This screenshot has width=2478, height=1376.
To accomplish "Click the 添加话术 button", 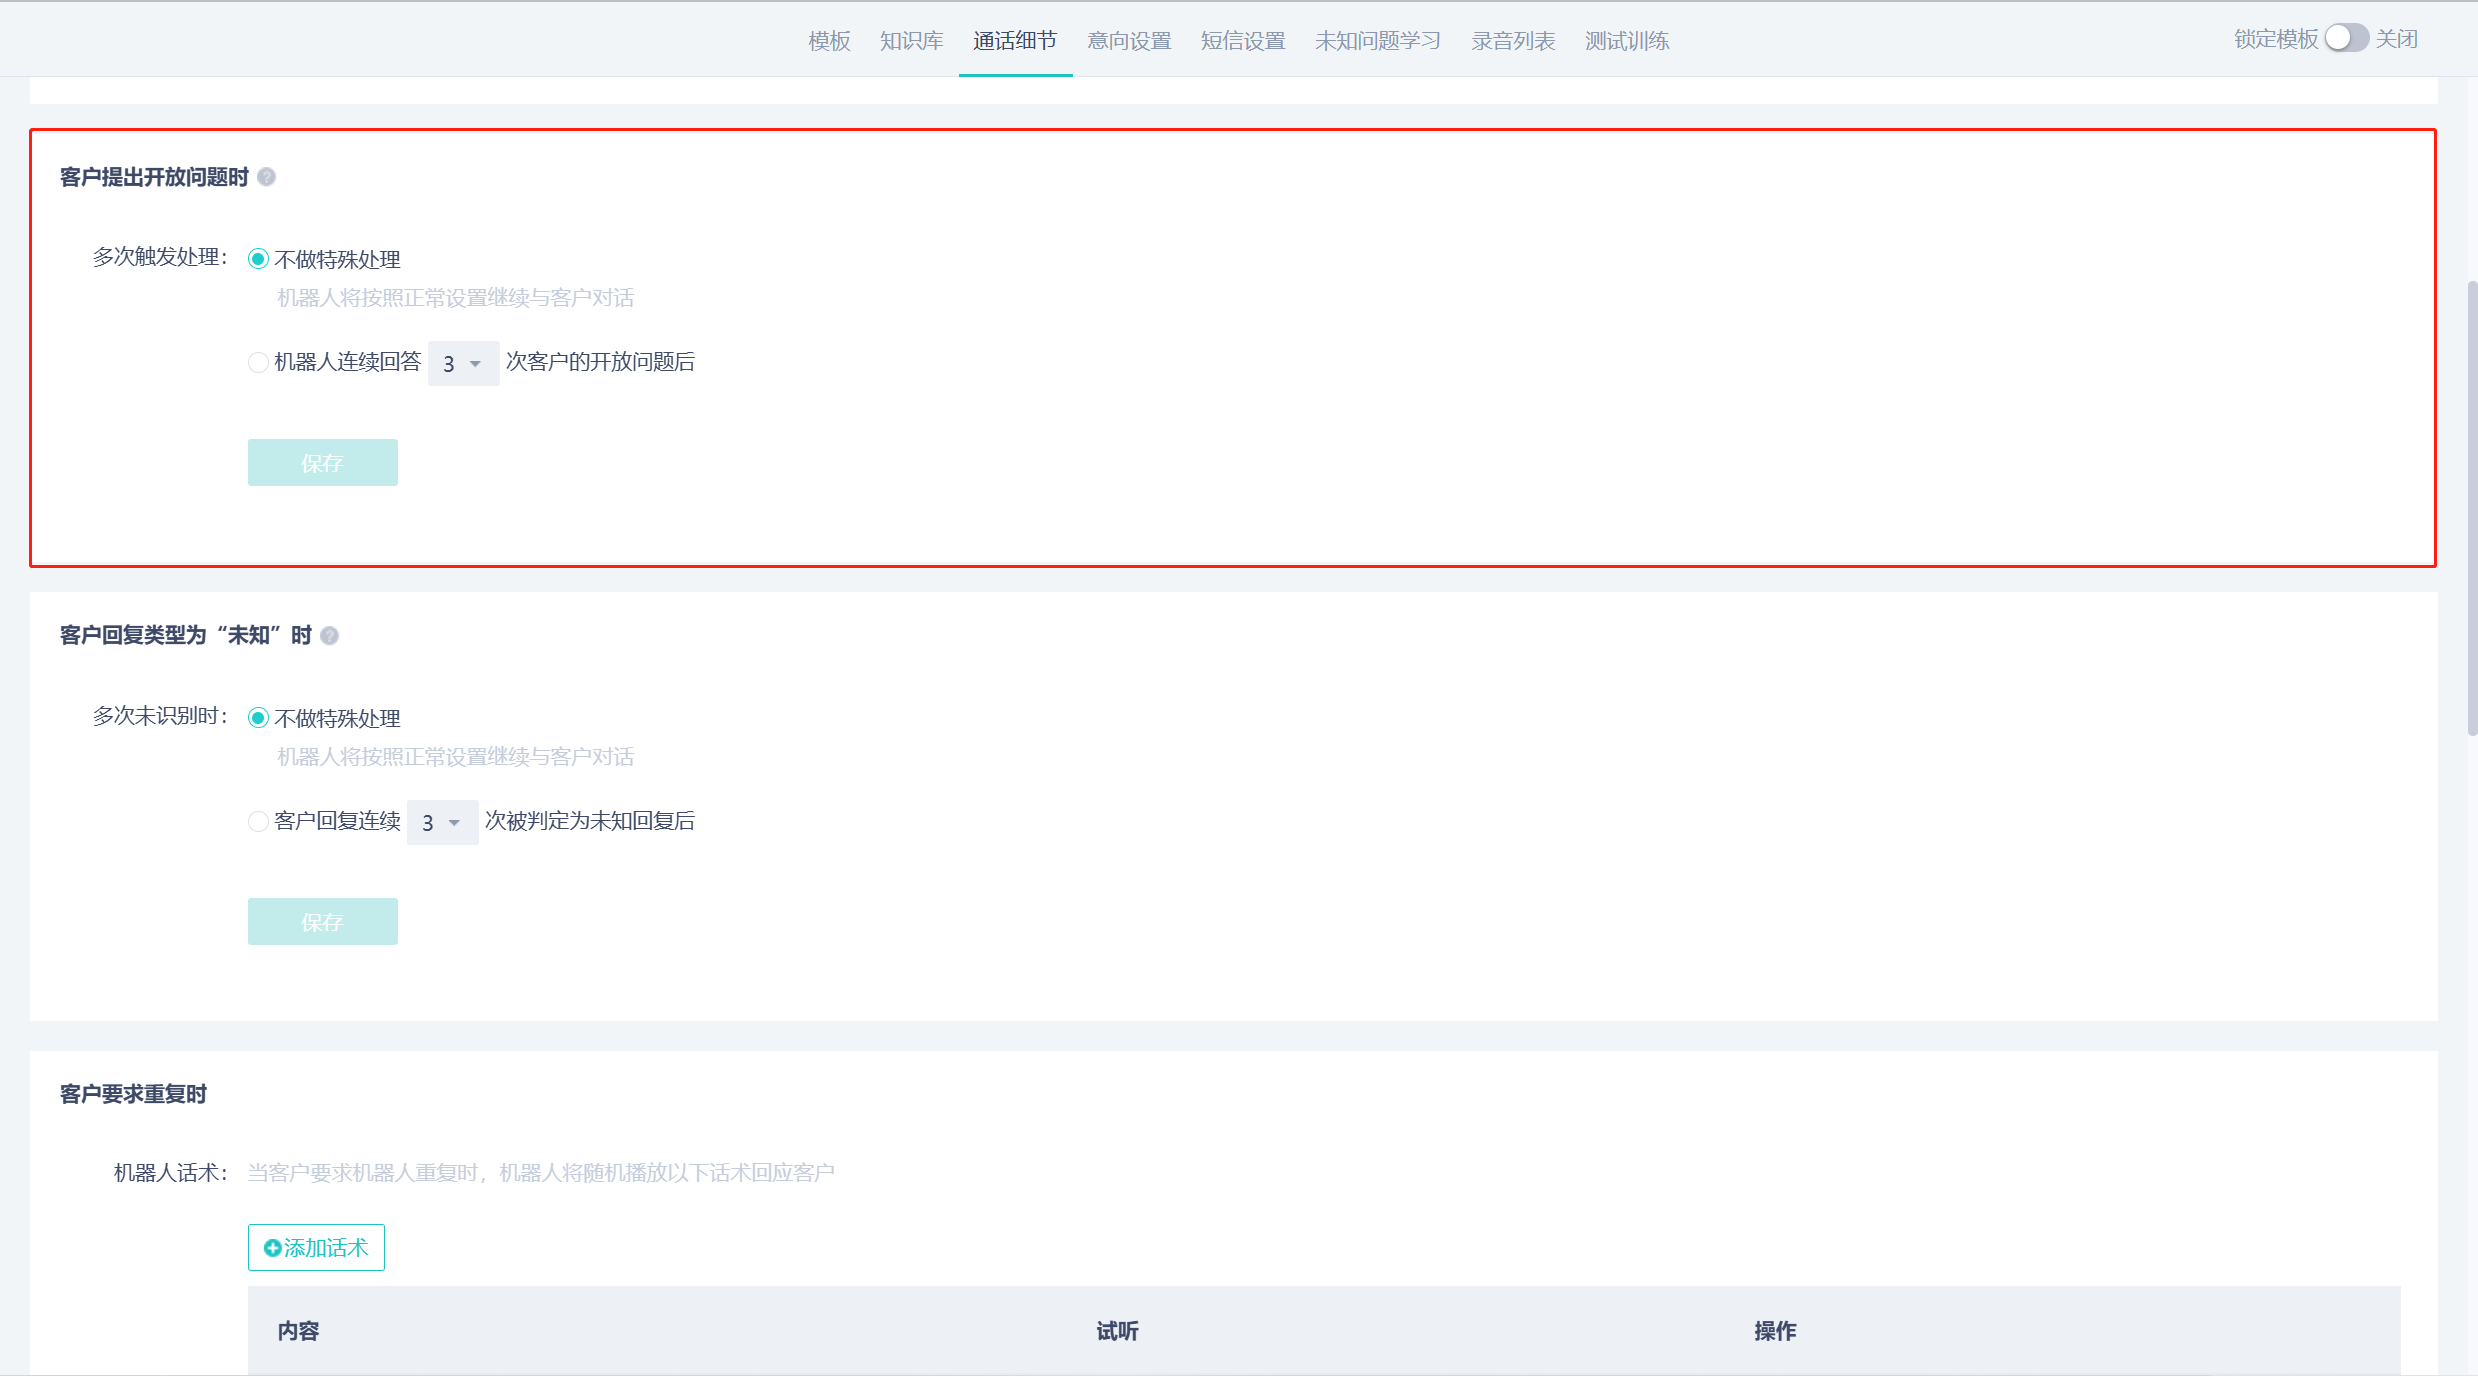I will tap(316, 1248).
